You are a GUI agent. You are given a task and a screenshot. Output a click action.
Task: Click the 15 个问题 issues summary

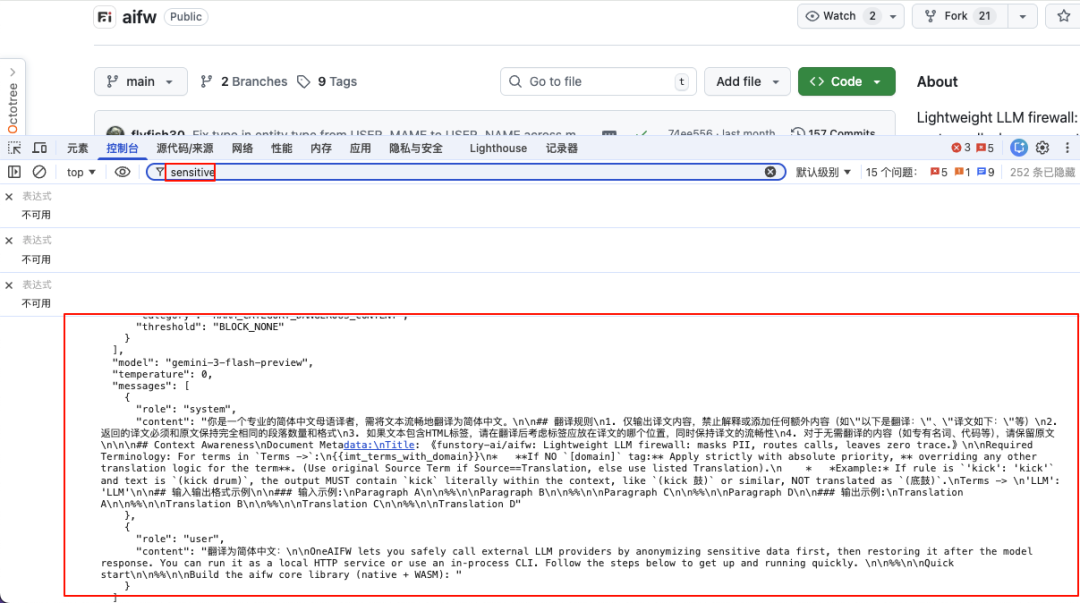891,172
